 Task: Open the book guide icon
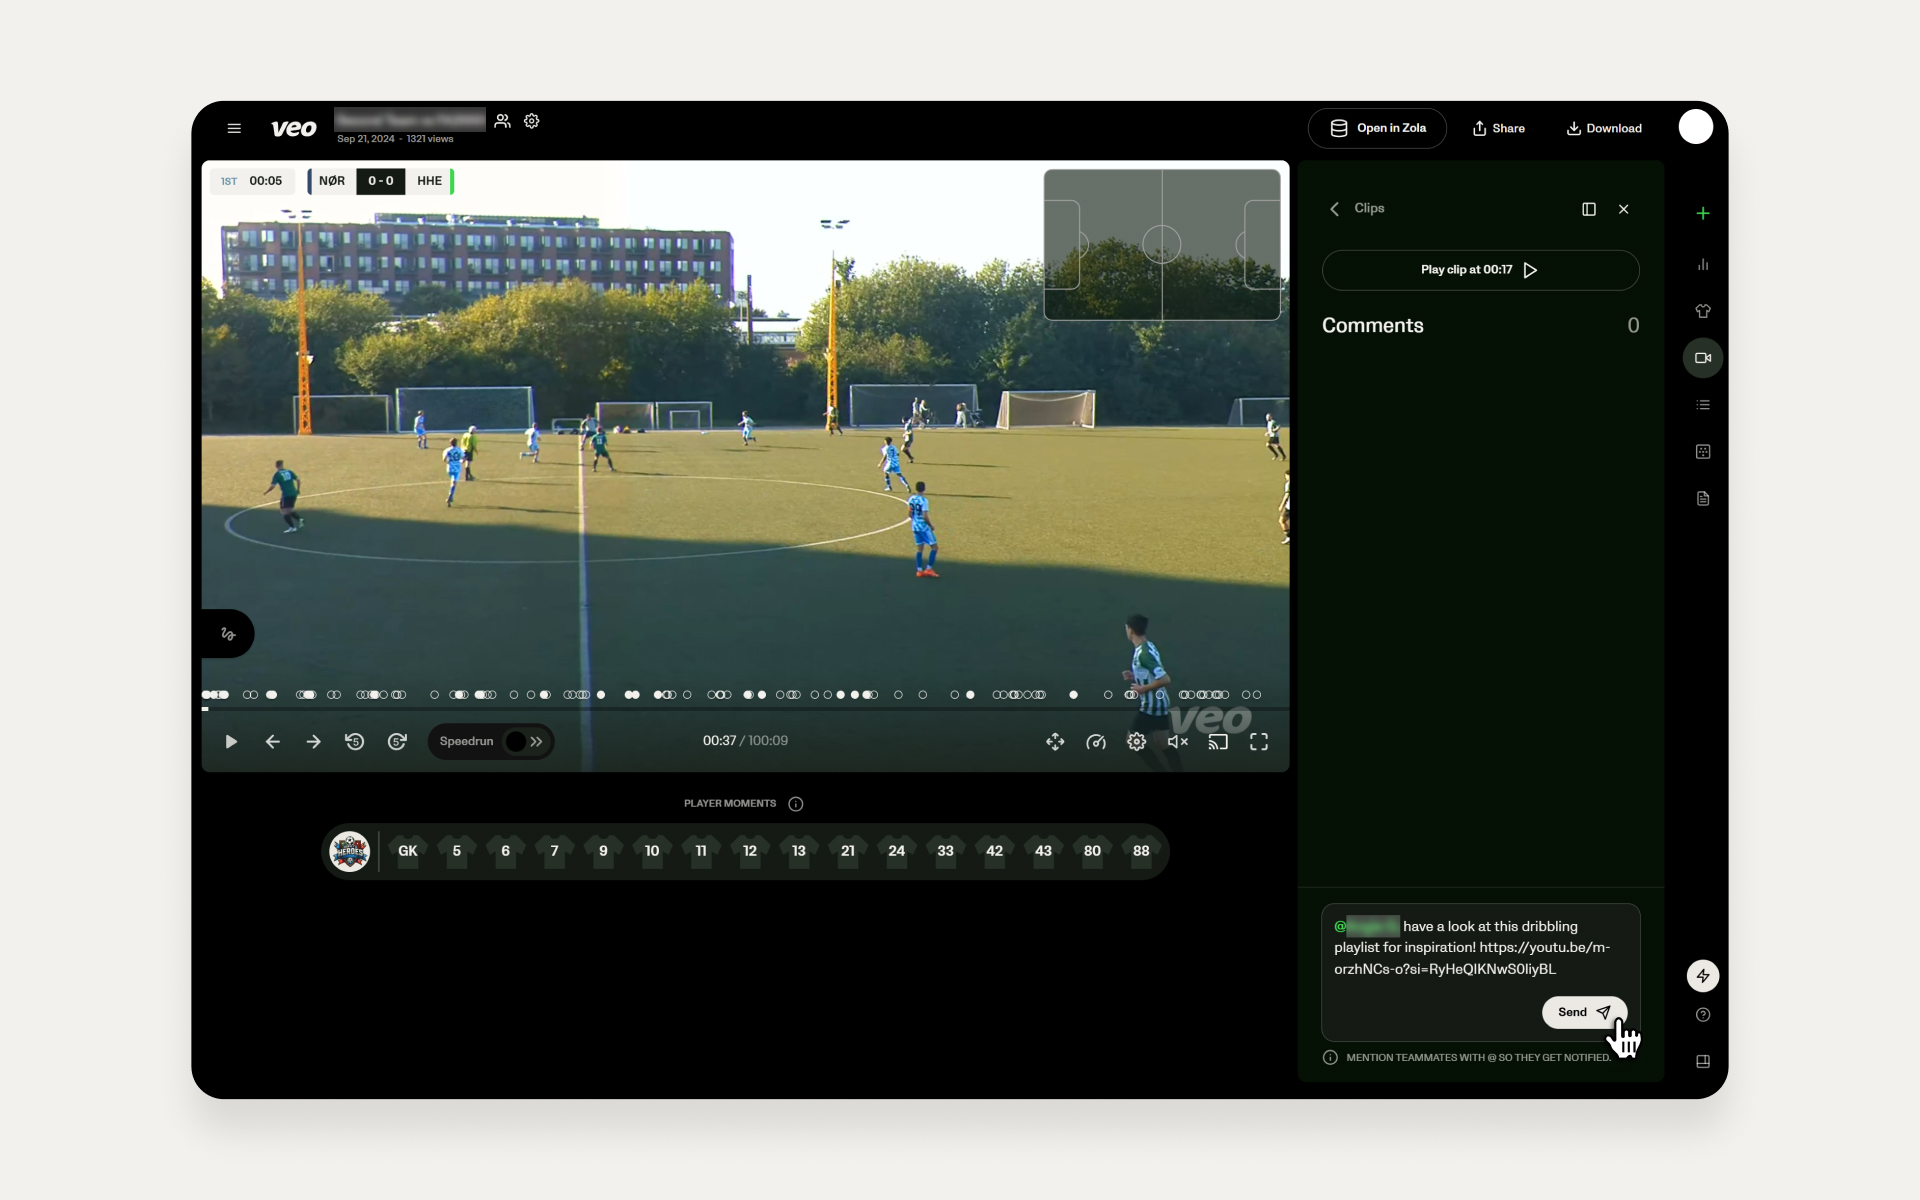click(x=1703, y=1062)
